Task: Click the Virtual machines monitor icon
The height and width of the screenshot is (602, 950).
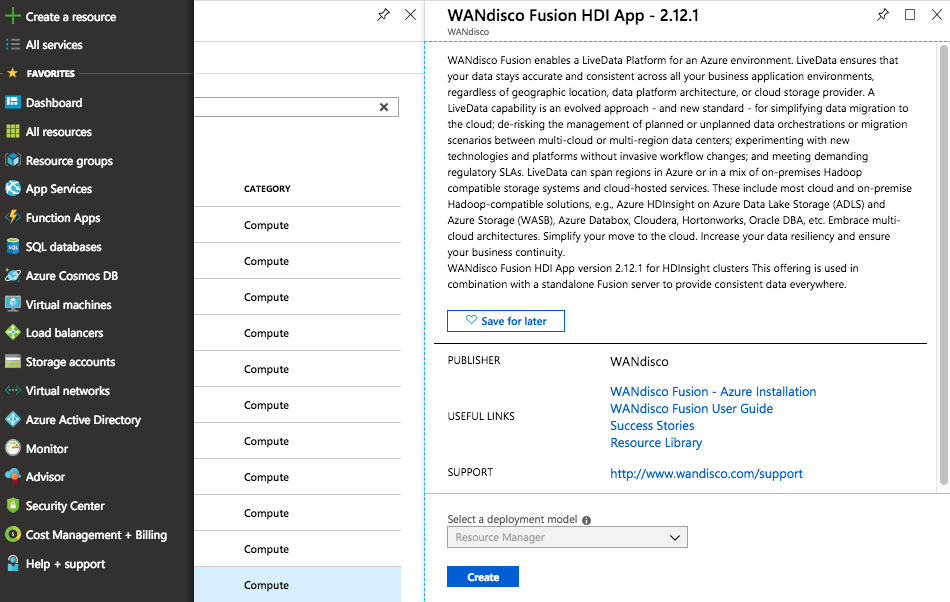Action: click(x=13, y=303)
